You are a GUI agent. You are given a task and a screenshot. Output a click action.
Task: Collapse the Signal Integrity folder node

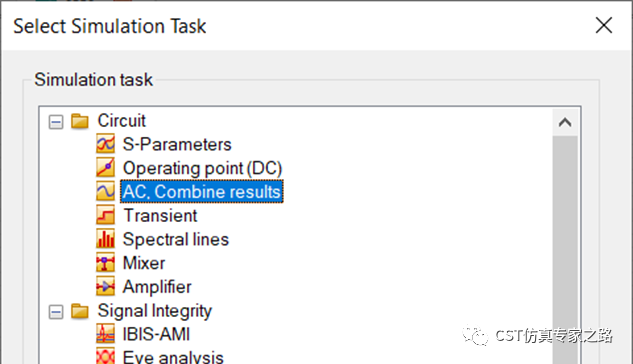click(56, 312)
